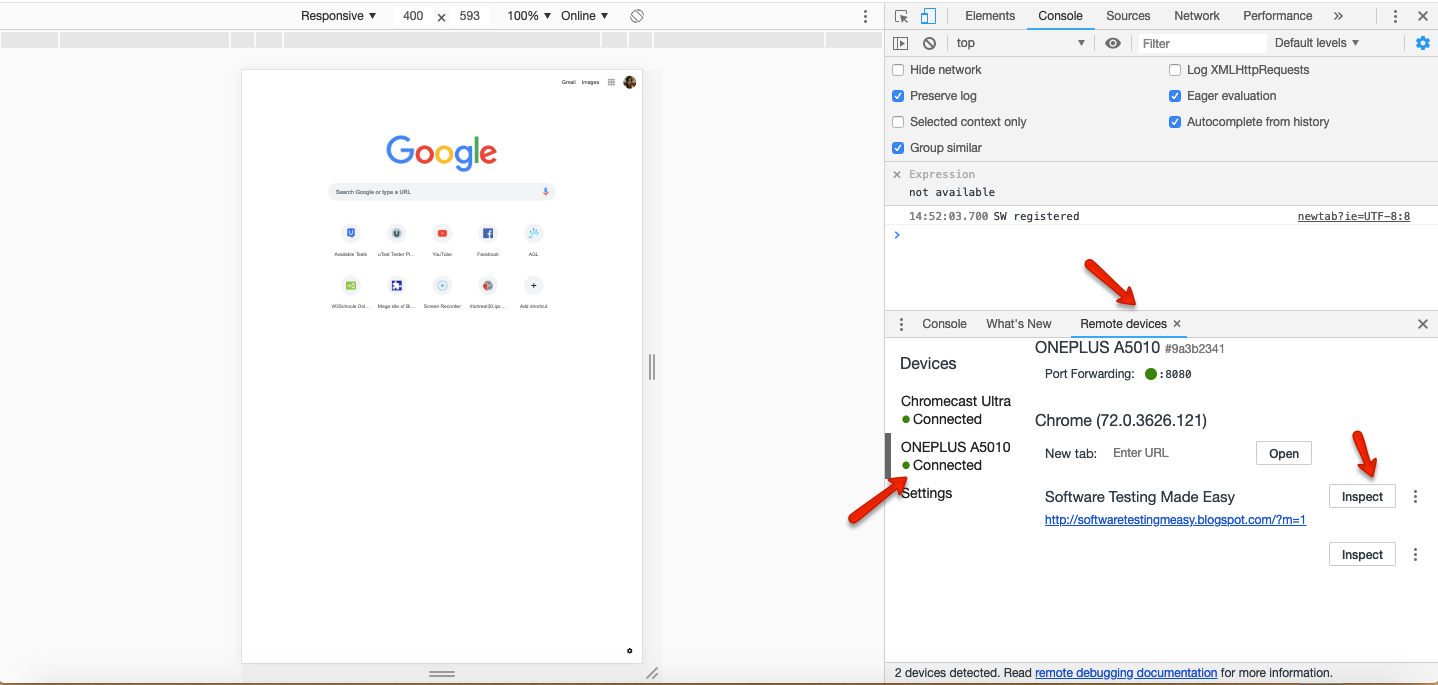The height and width of the screenshot is (685, 1438).
Task: Open the softwaretestingmeasy blogspot link
Action: (x=1174, y=519)
